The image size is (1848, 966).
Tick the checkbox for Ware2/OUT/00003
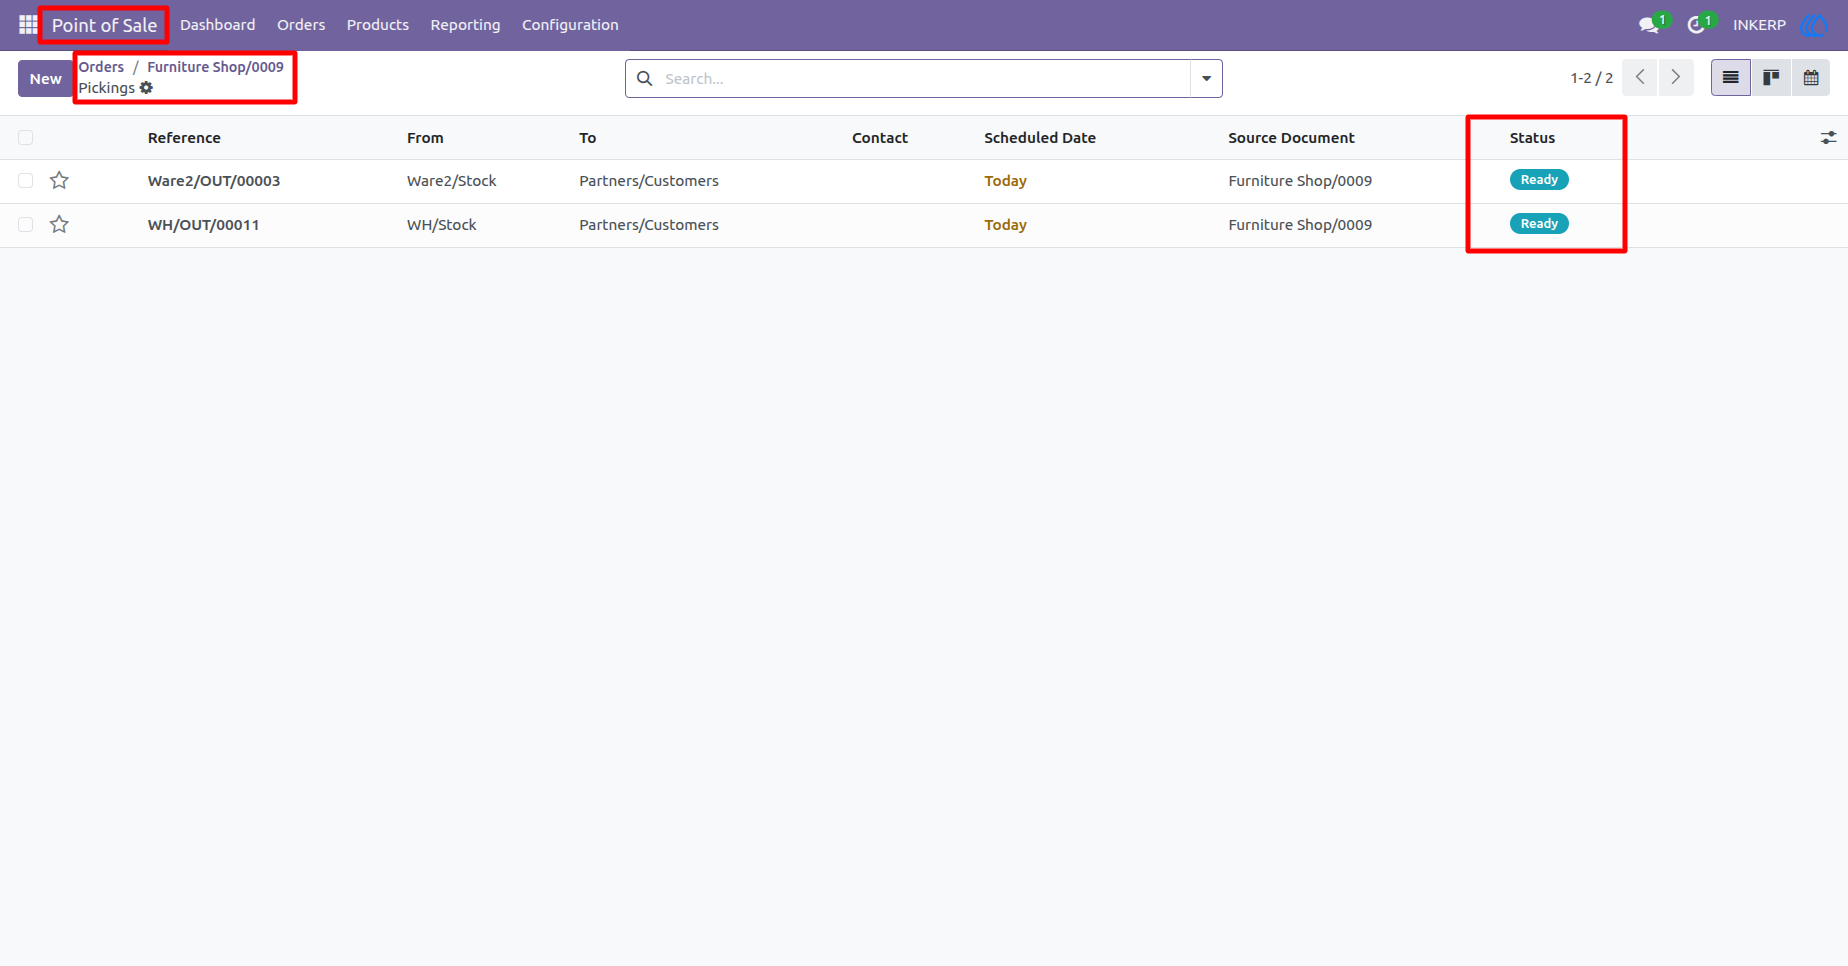point(26,180)
